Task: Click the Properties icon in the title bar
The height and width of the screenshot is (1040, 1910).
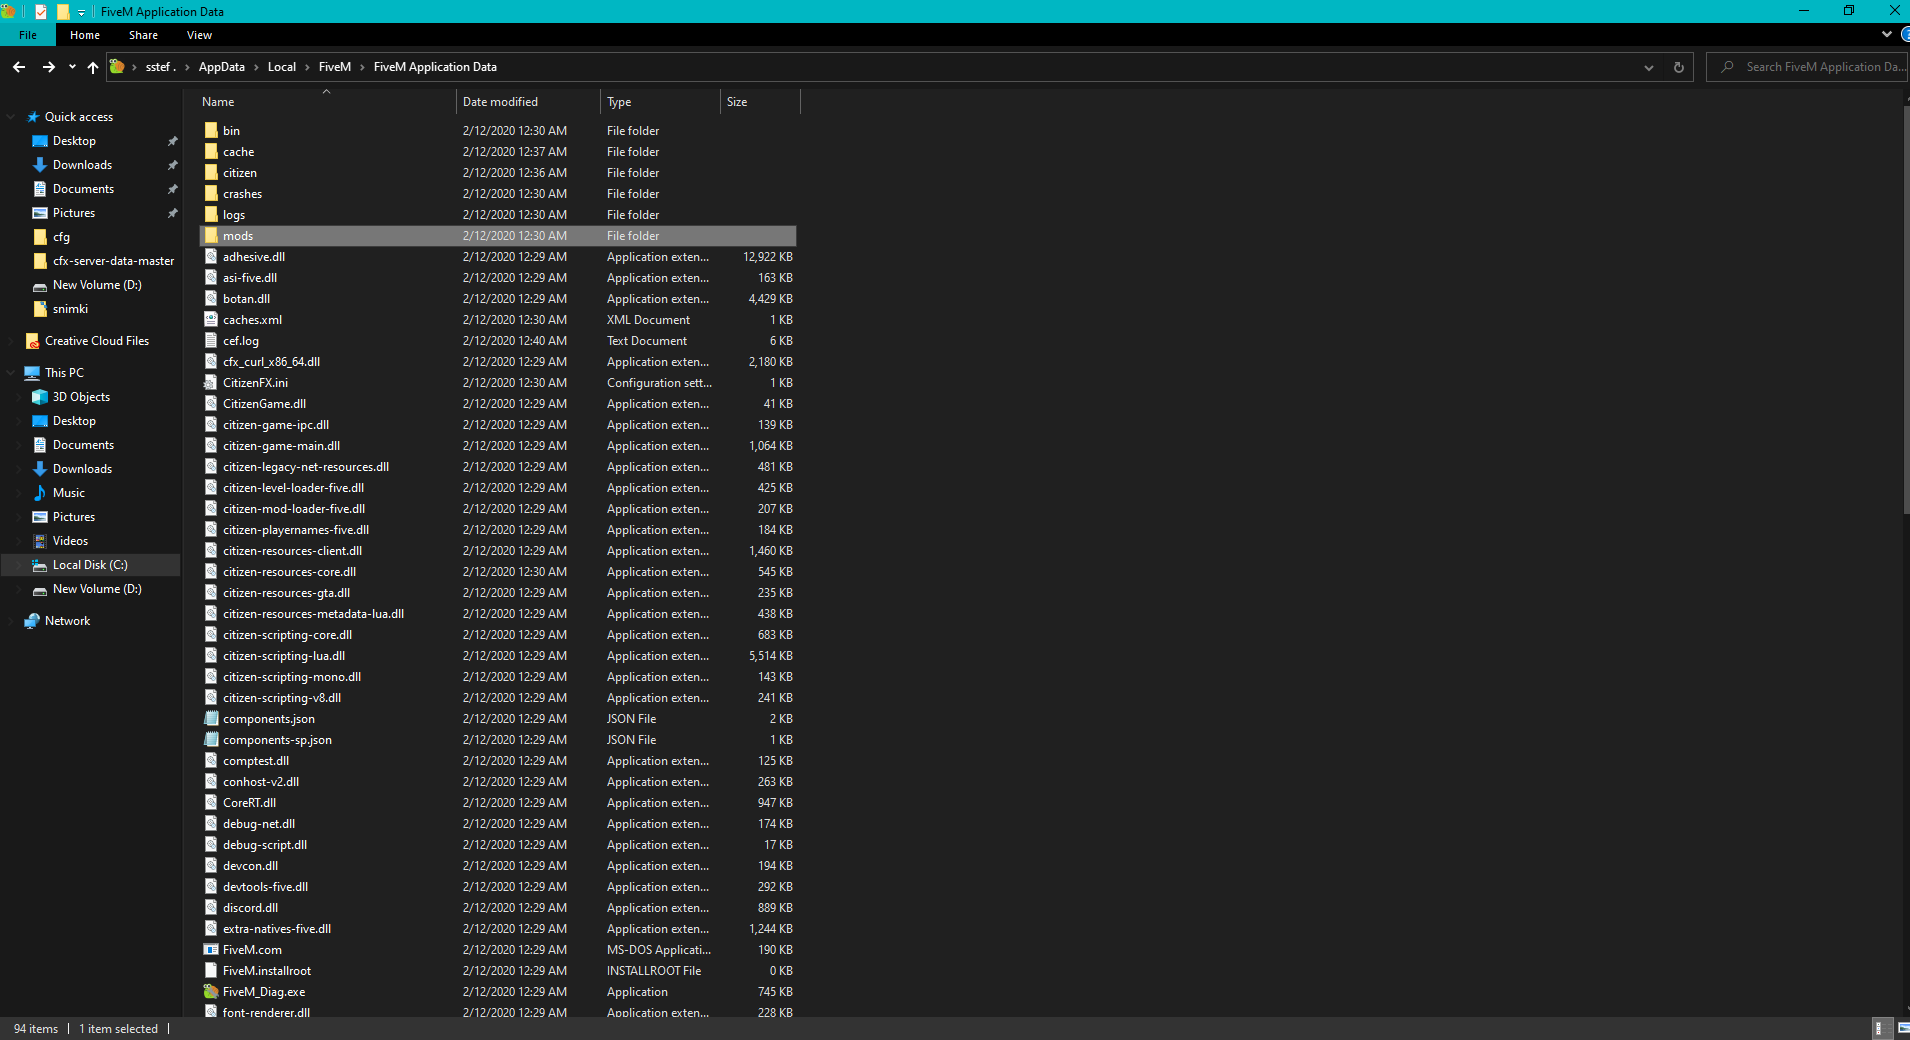Action: click(41, 12)
